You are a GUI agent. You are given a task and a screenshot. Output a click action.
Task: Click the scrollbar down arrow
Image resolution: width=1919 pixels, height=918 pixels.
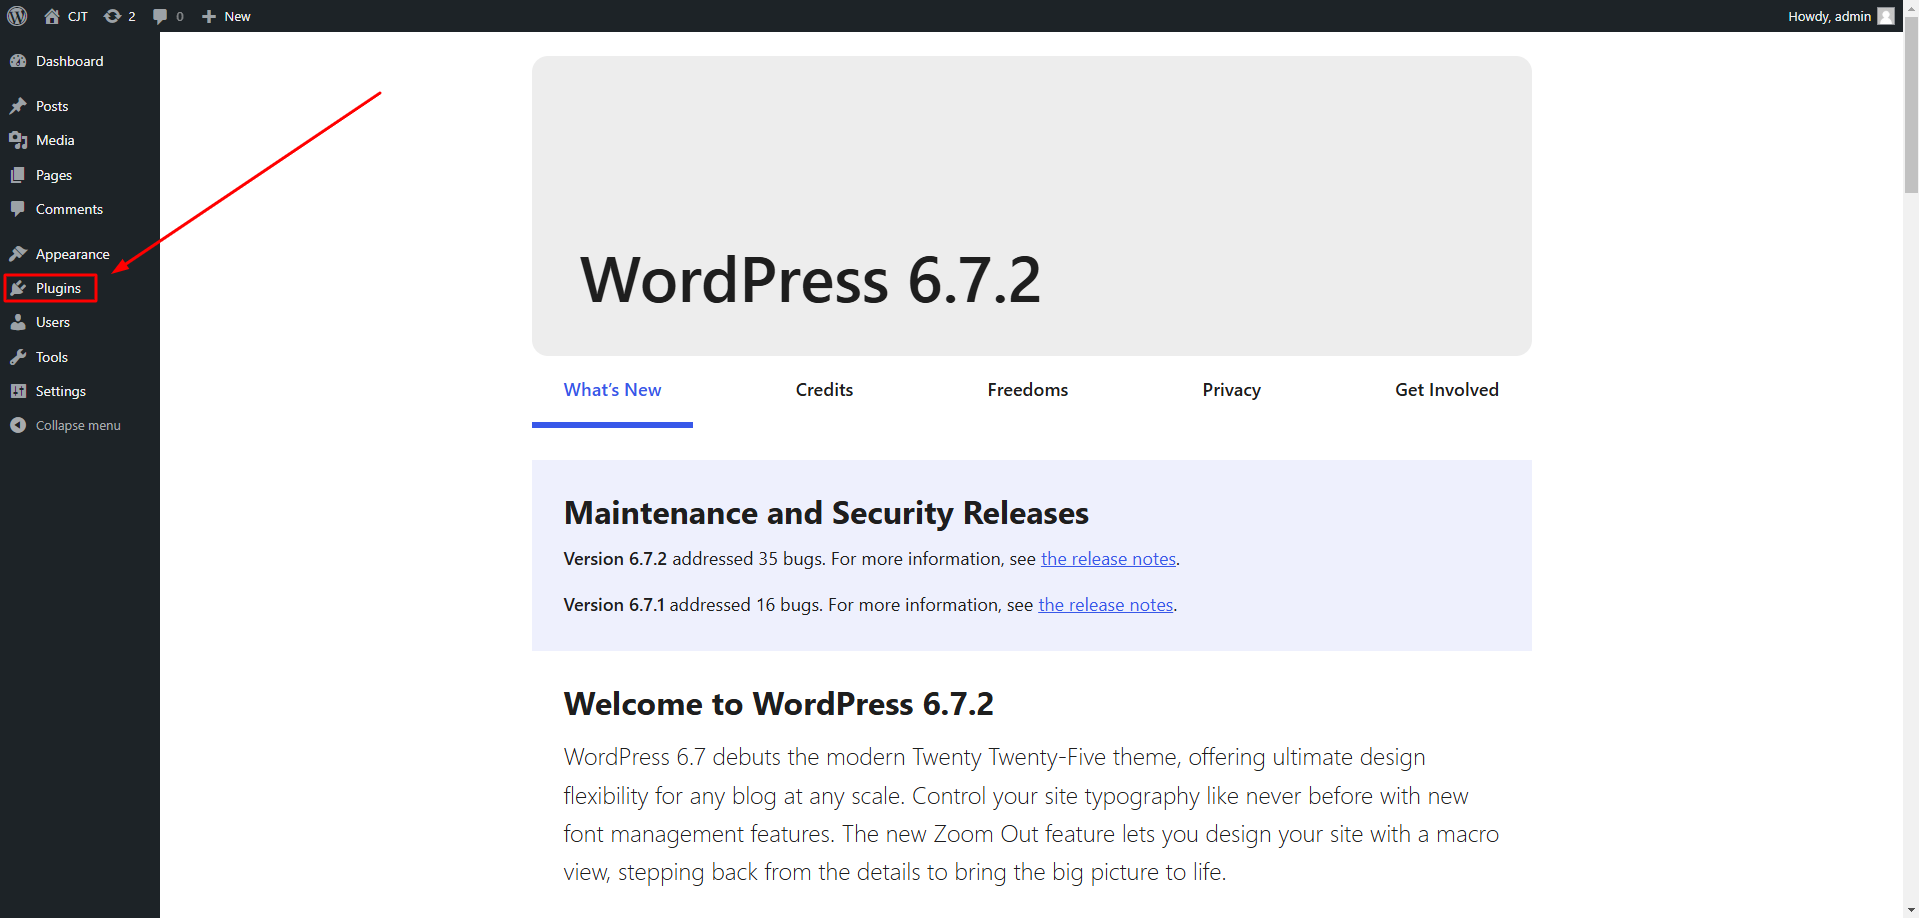[x=1911, y=909]
